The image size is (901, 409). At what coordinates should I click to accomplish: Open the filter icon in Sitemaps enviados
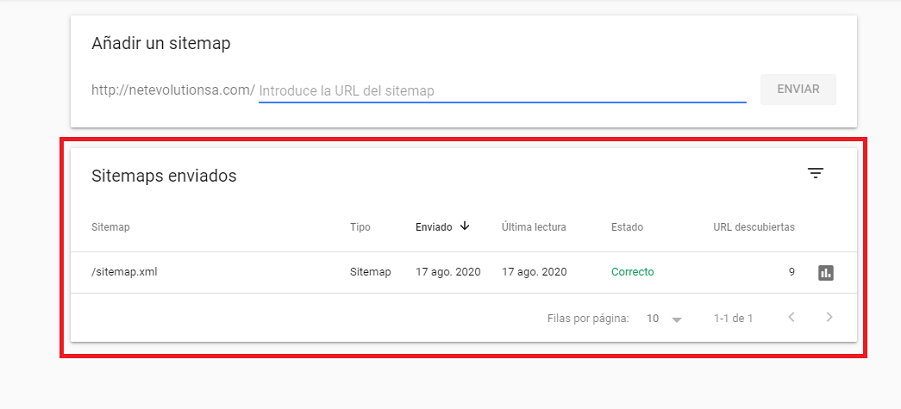815,174
